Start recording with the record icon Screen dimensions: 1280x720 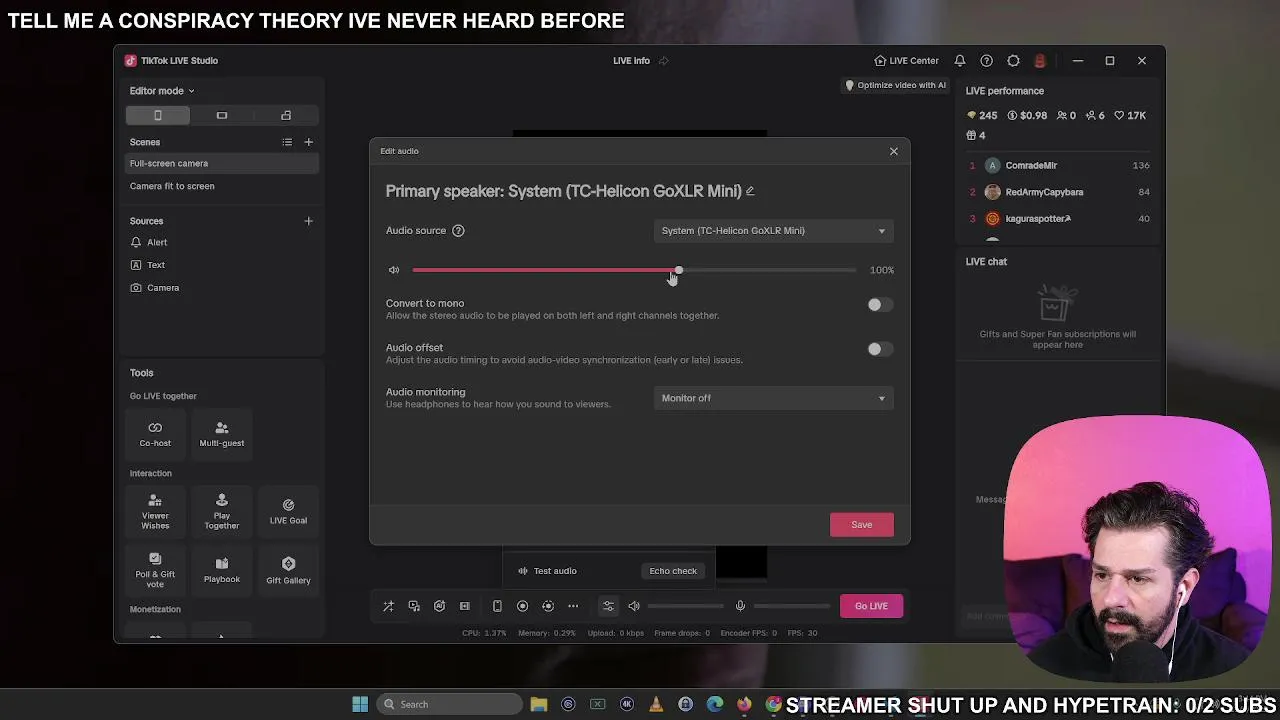[x=522, y=606]
